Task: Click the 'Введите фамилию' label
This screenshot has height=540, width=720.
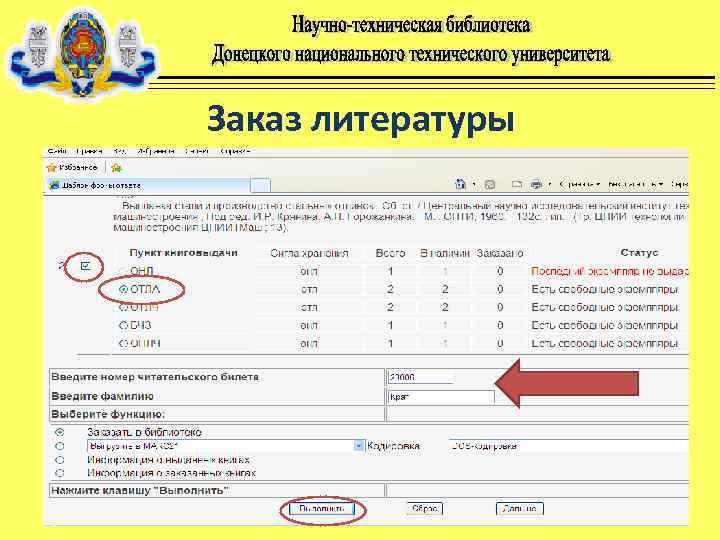Action: pos(102,396)
